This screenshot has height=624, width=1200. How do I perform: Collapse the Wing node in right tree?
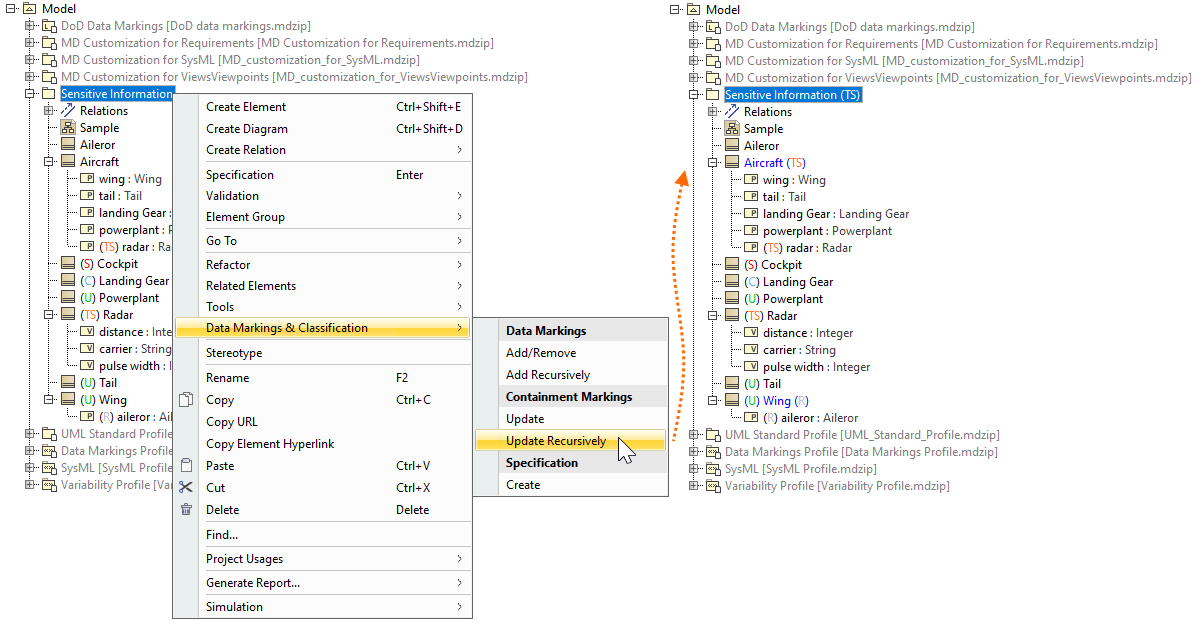(712, 401)
